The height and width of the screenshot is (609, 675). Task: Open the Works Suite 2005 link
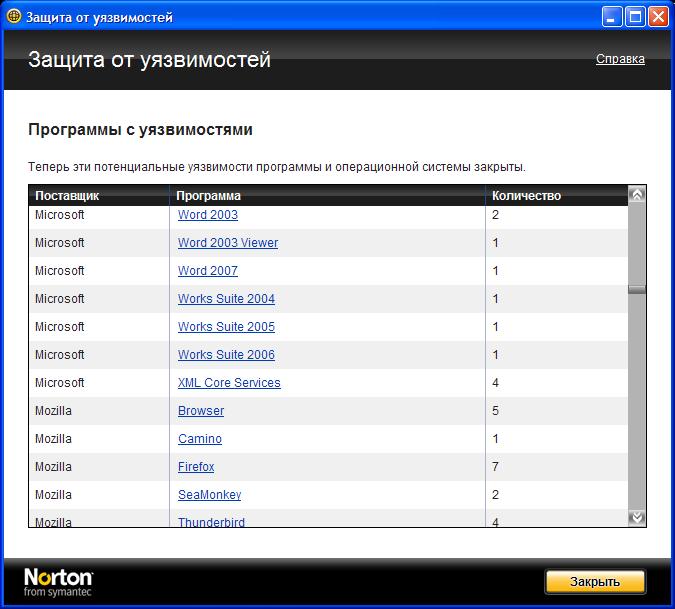[x=226, y=327]
